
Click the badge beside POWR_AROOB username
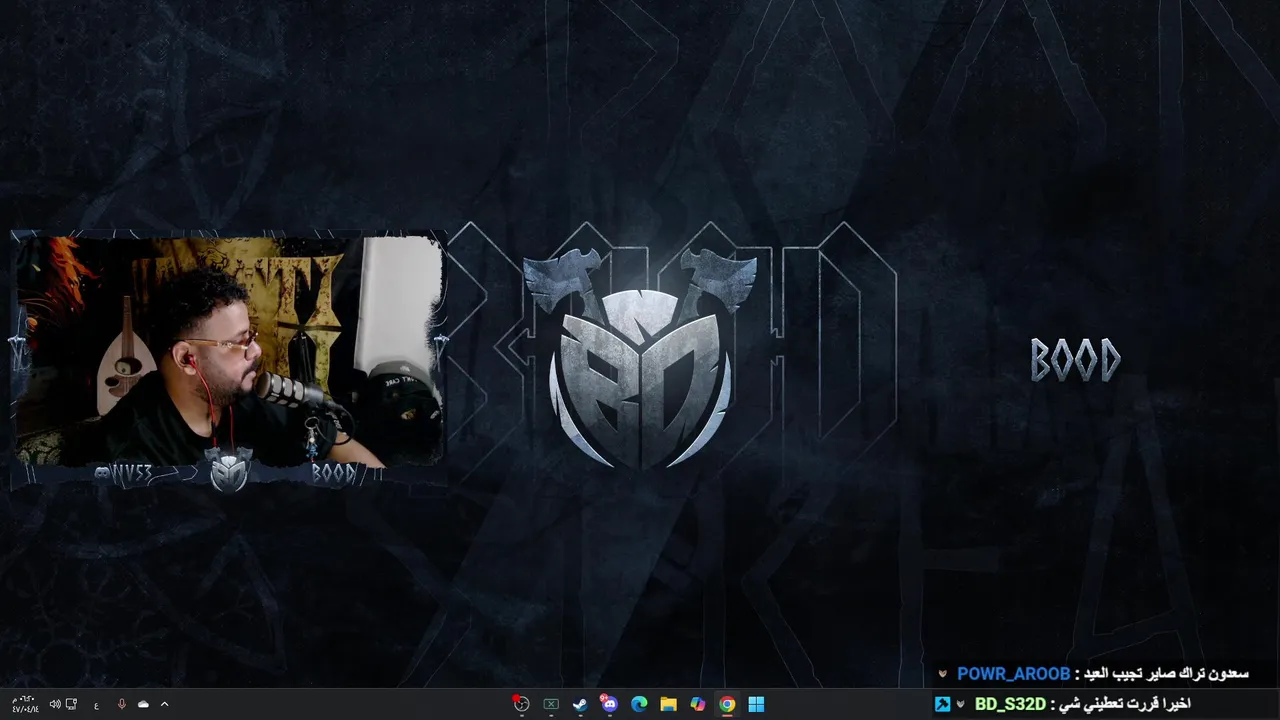943,674
